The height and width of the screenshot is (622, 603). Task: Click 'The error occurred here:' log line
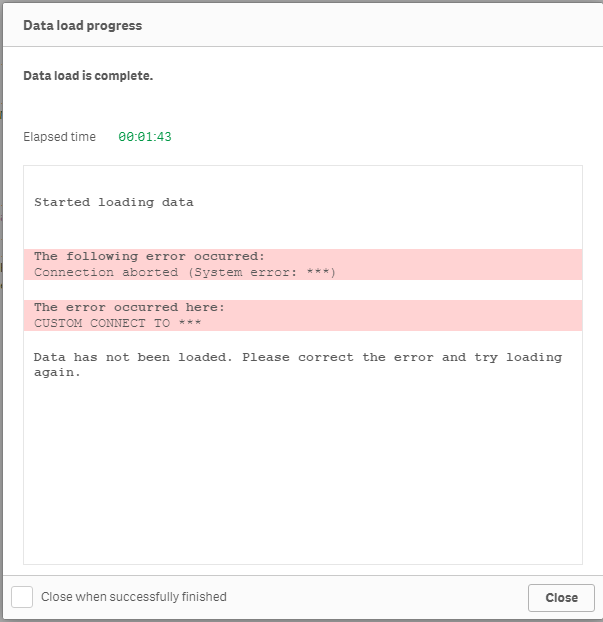130,307
